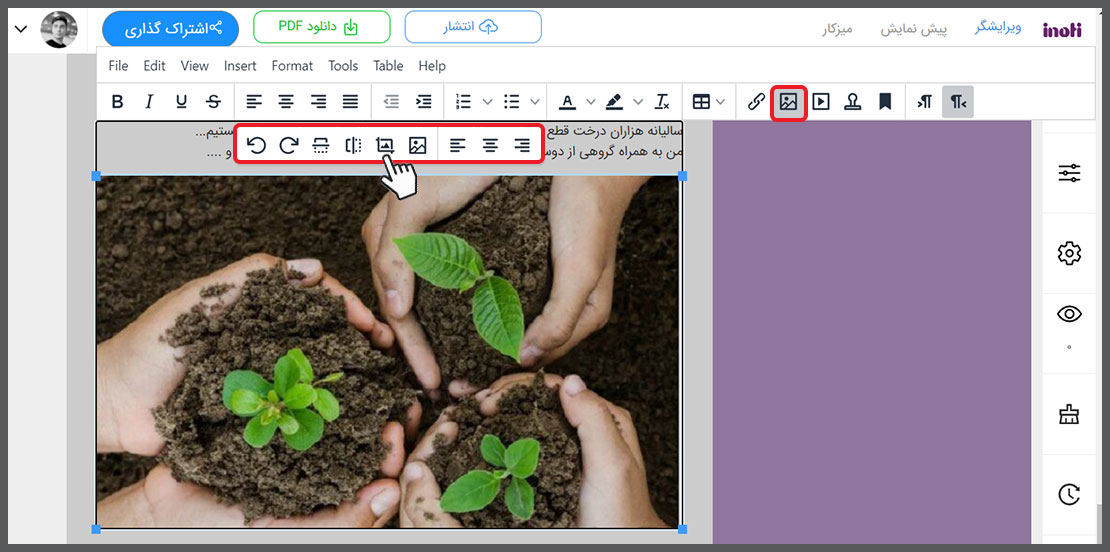Clear formatting with the Tx icon
1110x552 pixels.
[x=662, y=101]
